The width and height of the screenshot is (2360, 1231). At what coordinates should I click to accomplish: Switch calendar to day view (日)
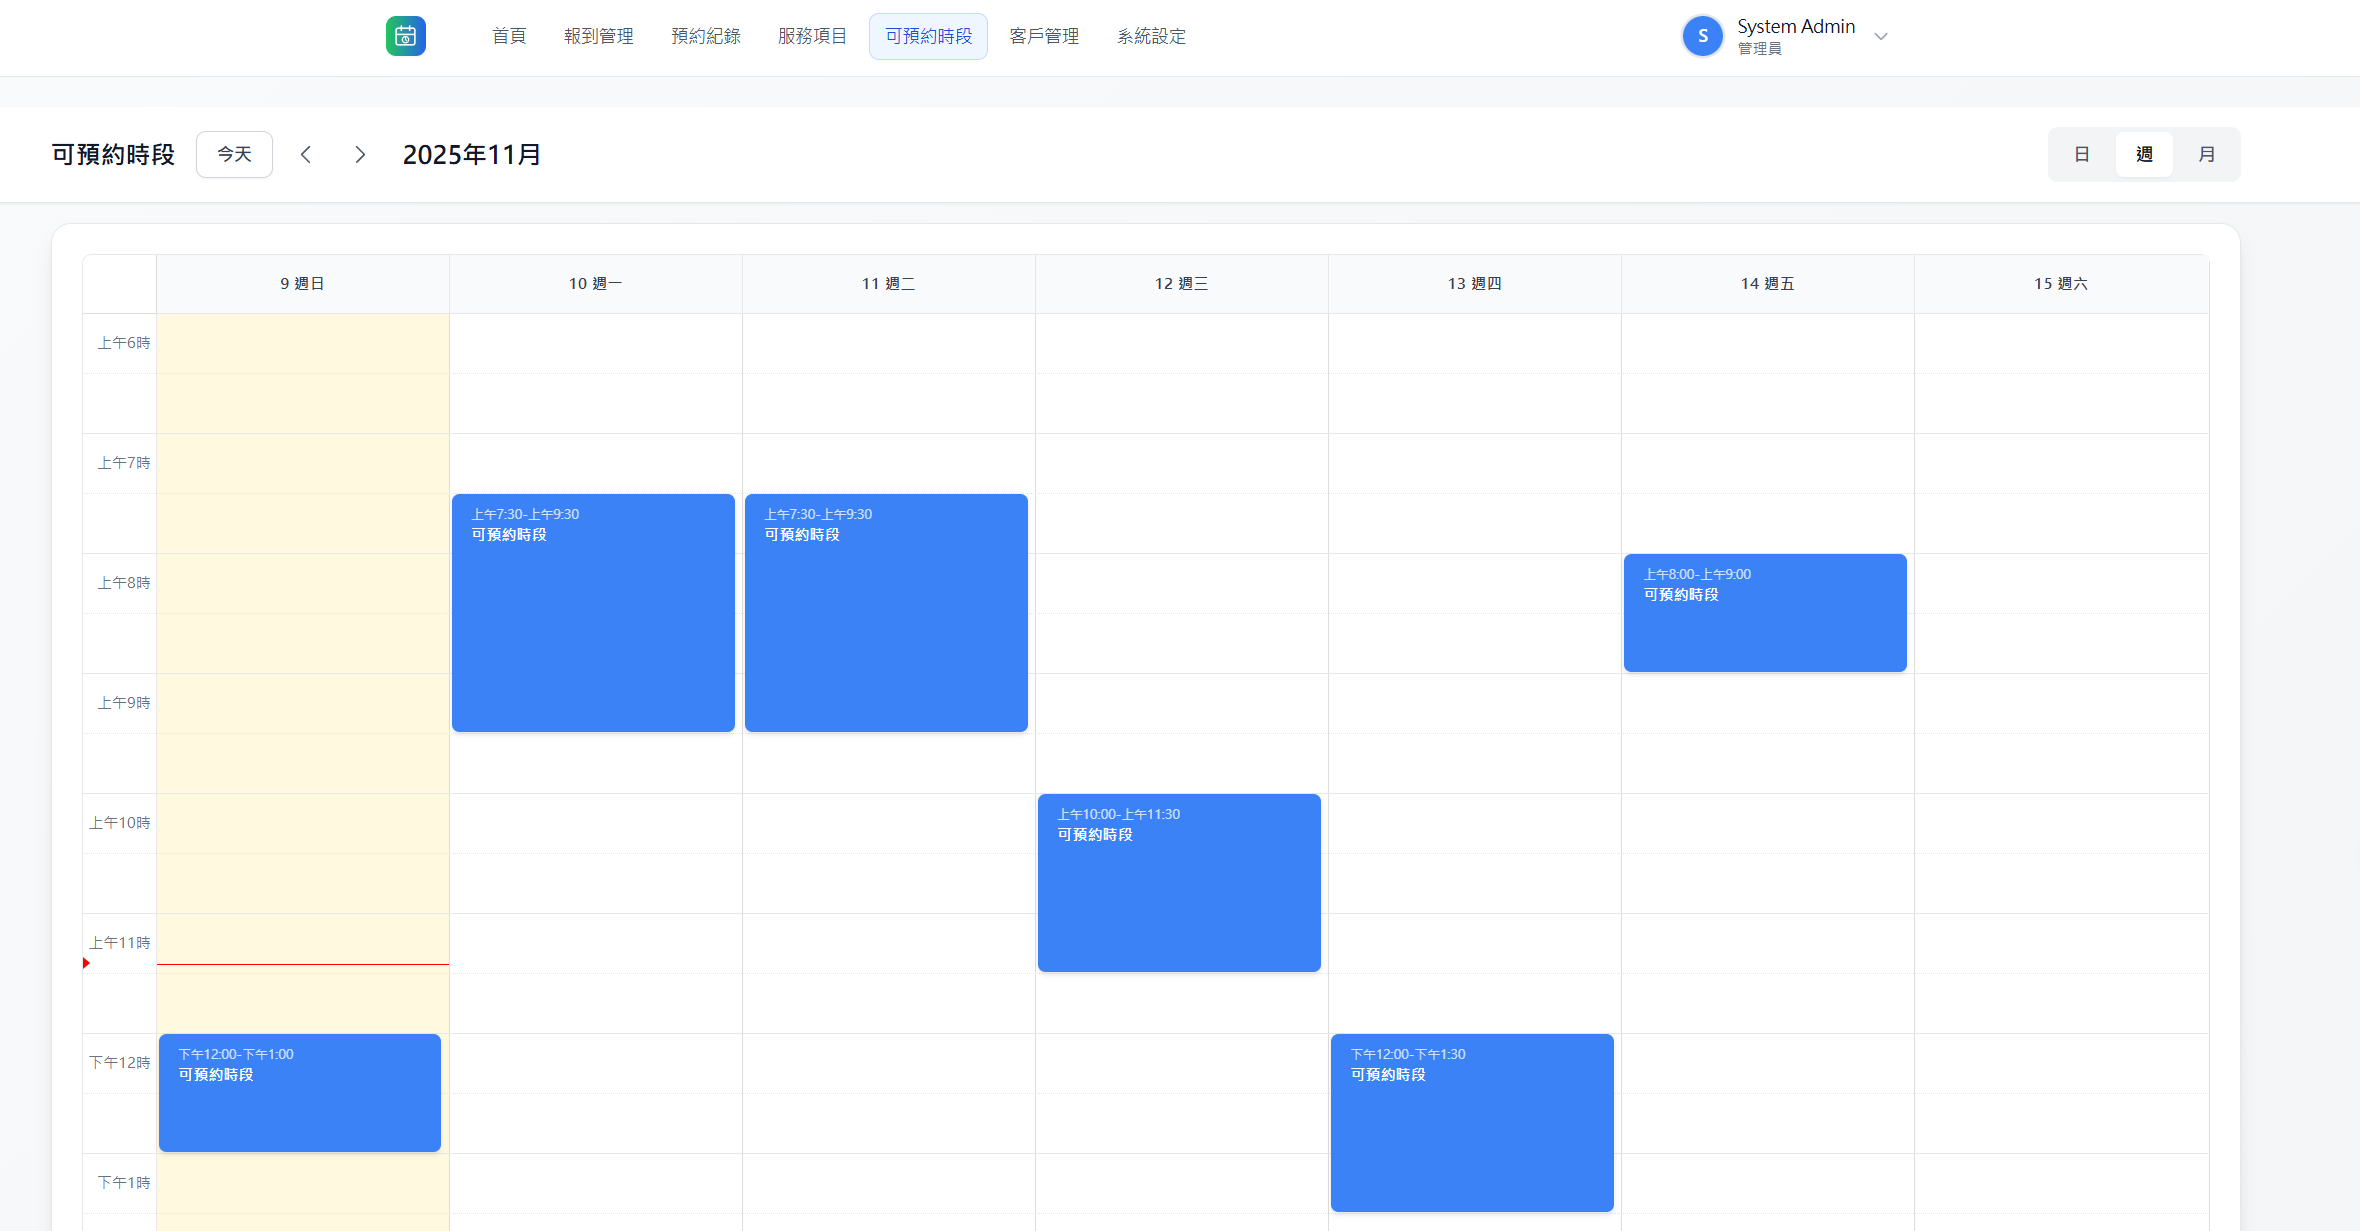coord(2082,155)
